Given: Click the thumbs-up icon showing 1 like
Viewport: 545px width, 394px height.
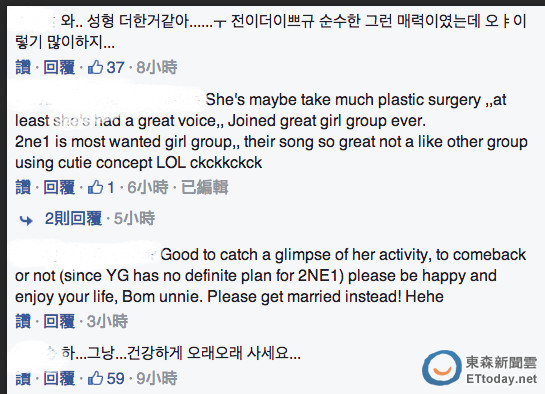Looking at the screenshot, I should 95,187.
